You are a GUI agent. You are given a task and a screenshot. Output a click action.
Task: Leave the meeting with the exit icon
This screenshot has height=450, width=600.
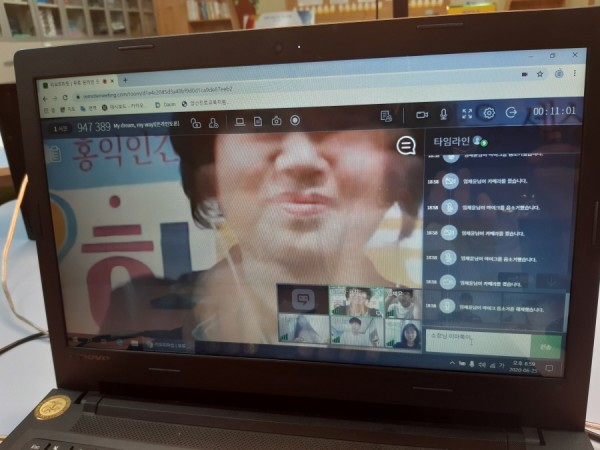511,112
